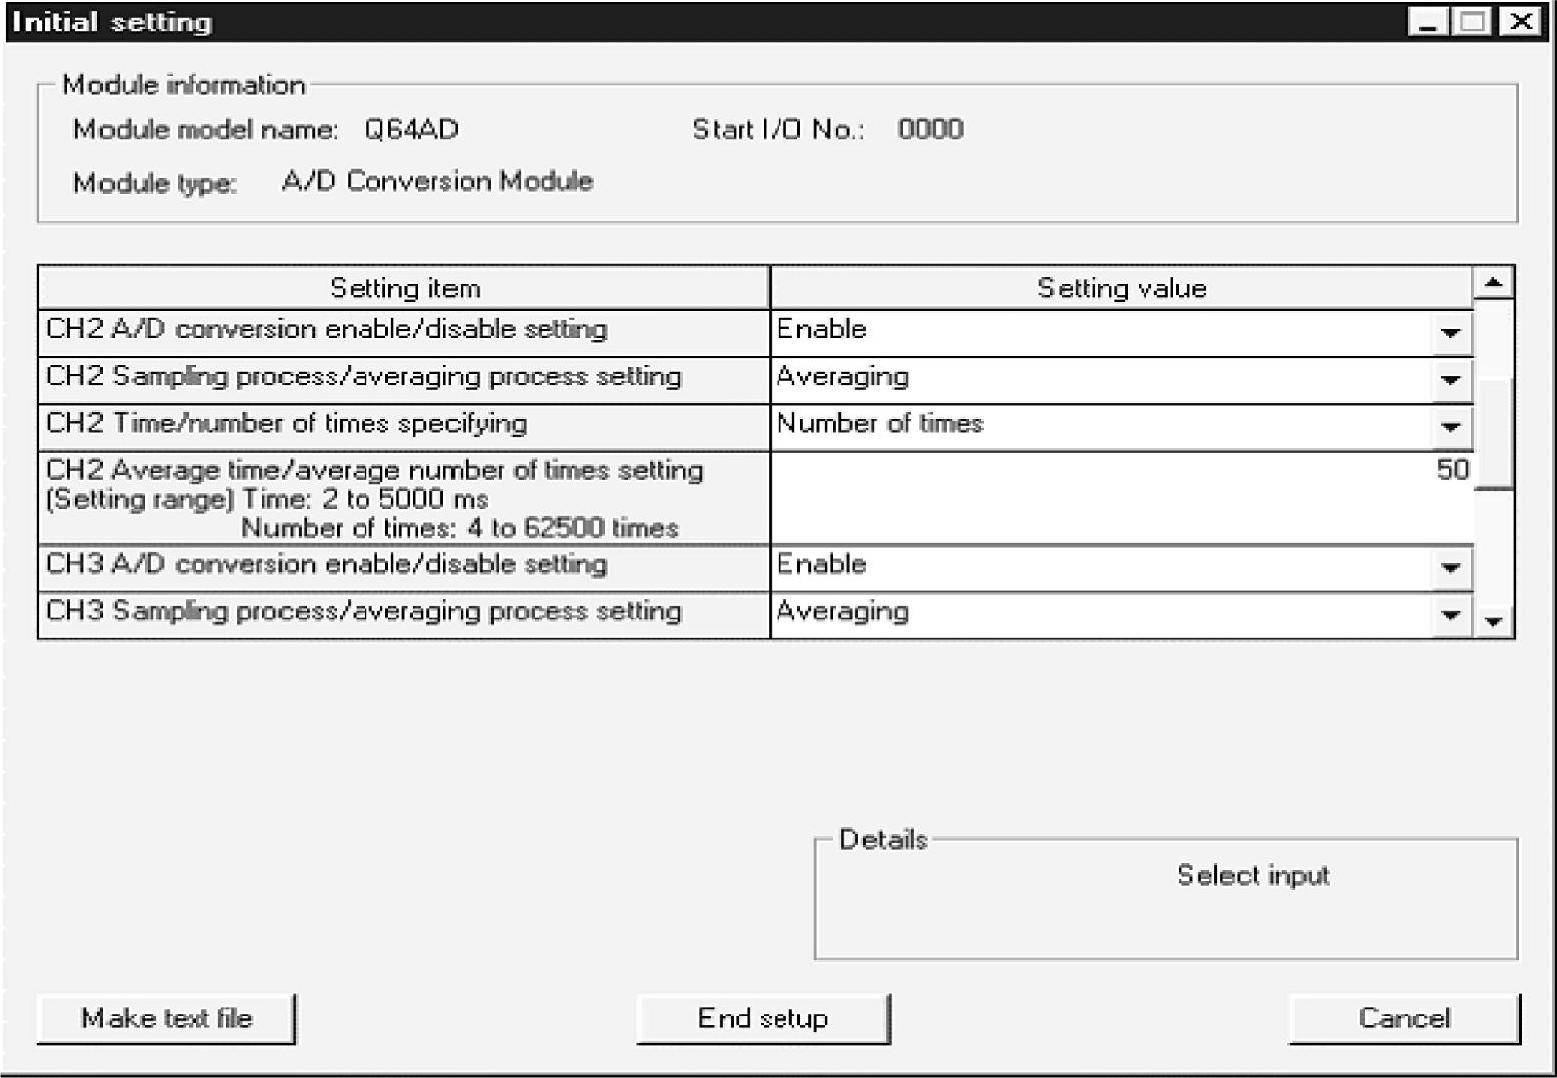Click the 'Select input' details text

click(1253, 876)
